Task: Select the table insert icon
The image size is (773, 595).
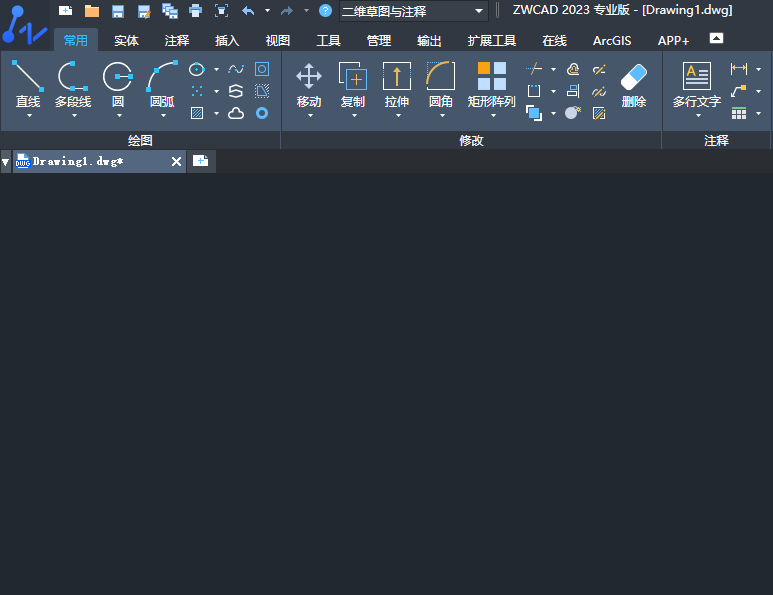Action: click(738, 113)
